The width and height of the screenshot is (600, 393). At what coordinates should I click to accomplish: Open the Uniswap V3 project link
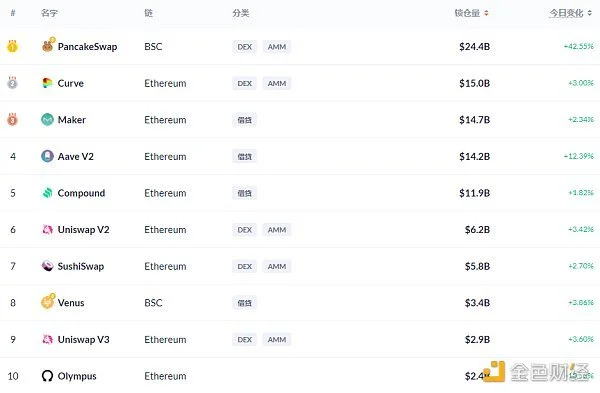83,339
